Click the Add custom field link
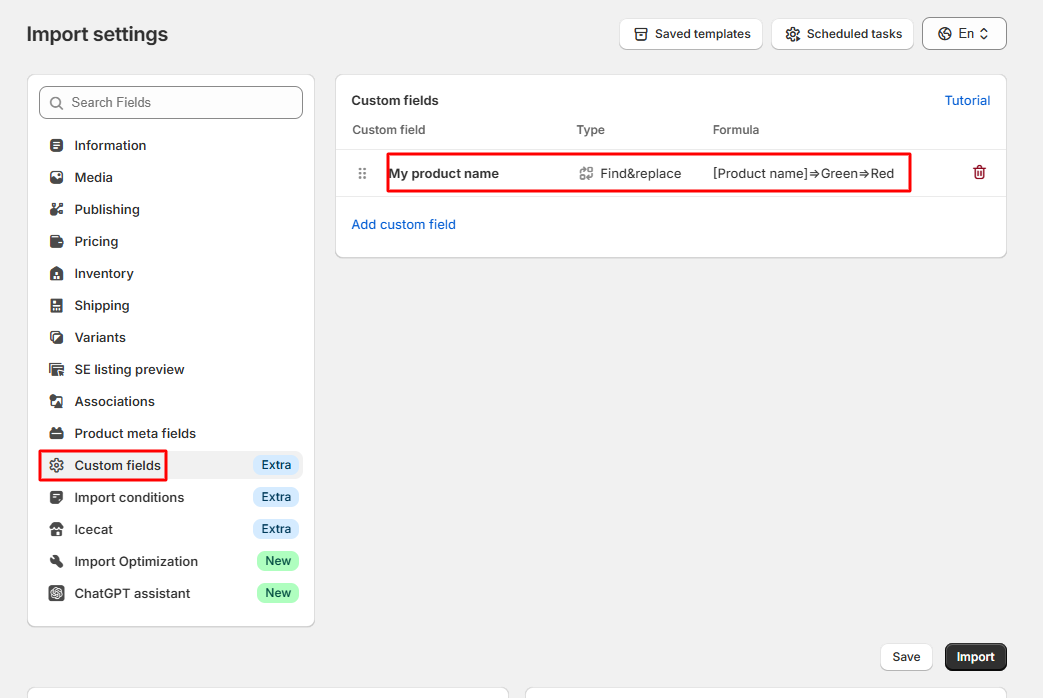This screenshot has width=1043, height=698. tap(403, 224)
